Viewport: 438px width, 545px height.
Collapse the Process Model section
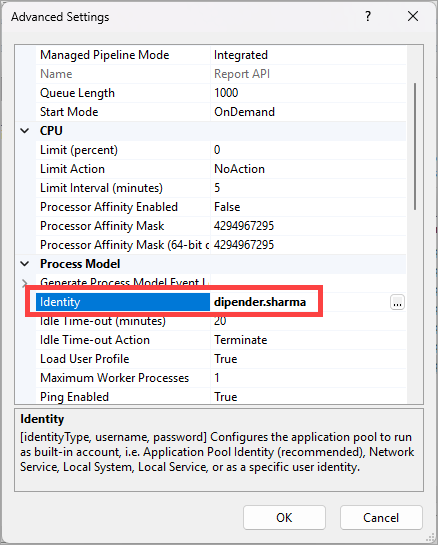pyautogui.click(x=25, y=264)
